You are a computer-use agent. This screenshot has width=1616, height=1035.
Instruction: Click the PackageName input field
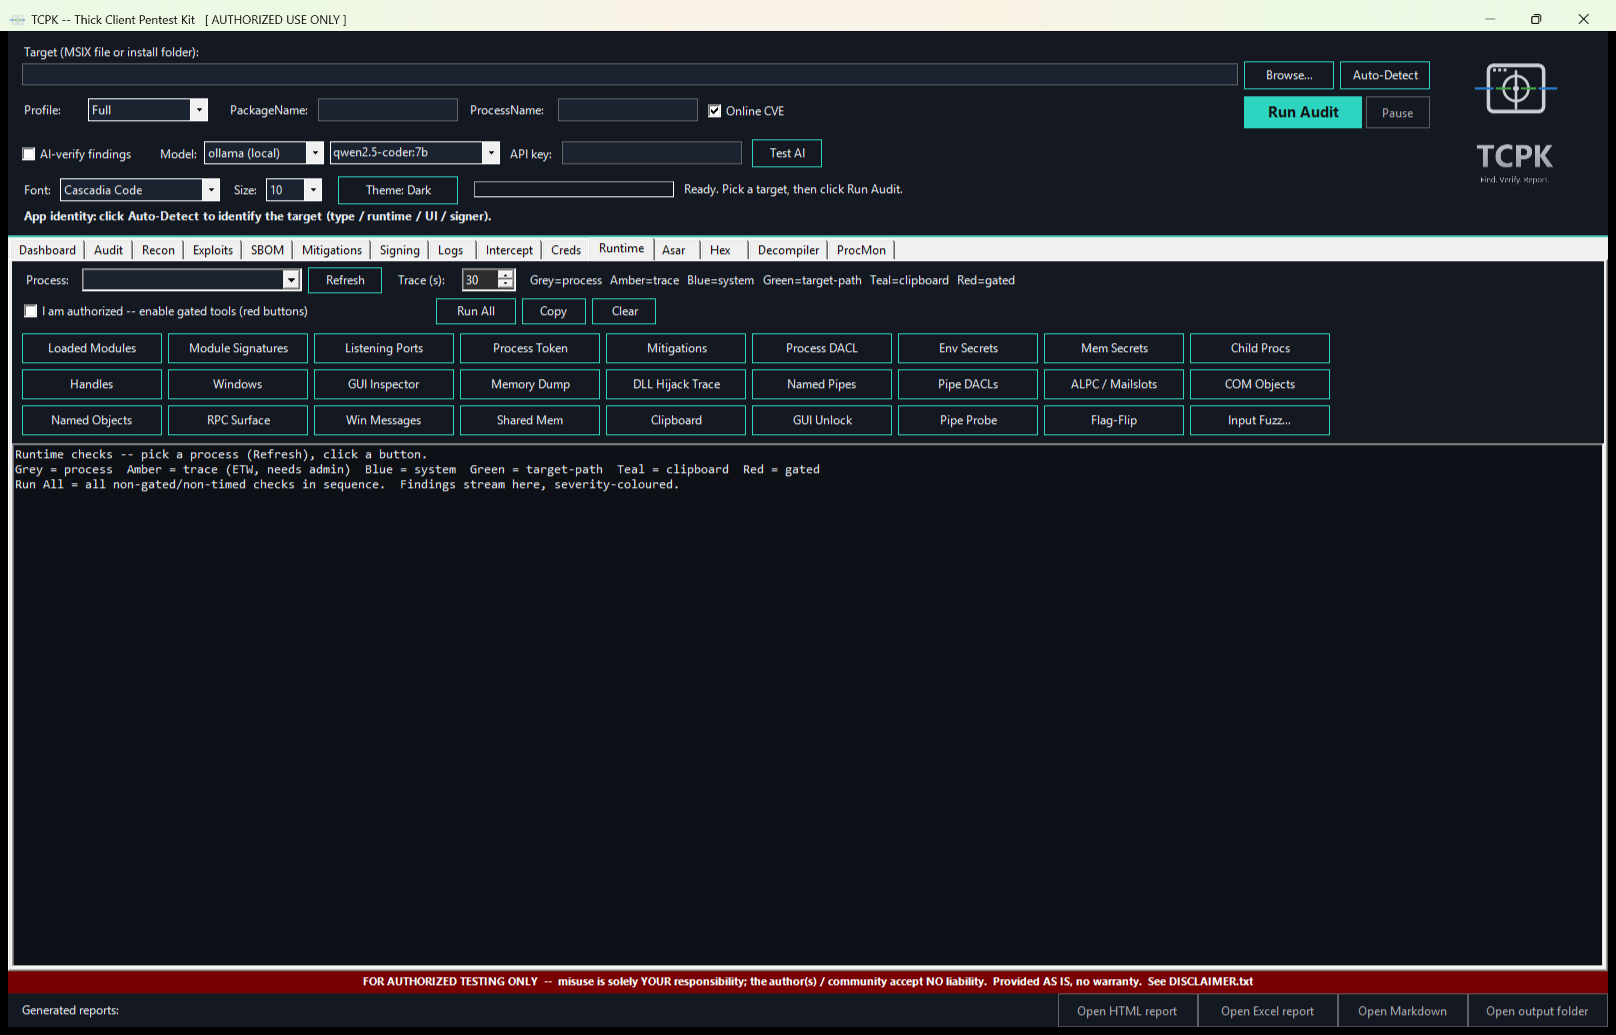click(388, 110)
